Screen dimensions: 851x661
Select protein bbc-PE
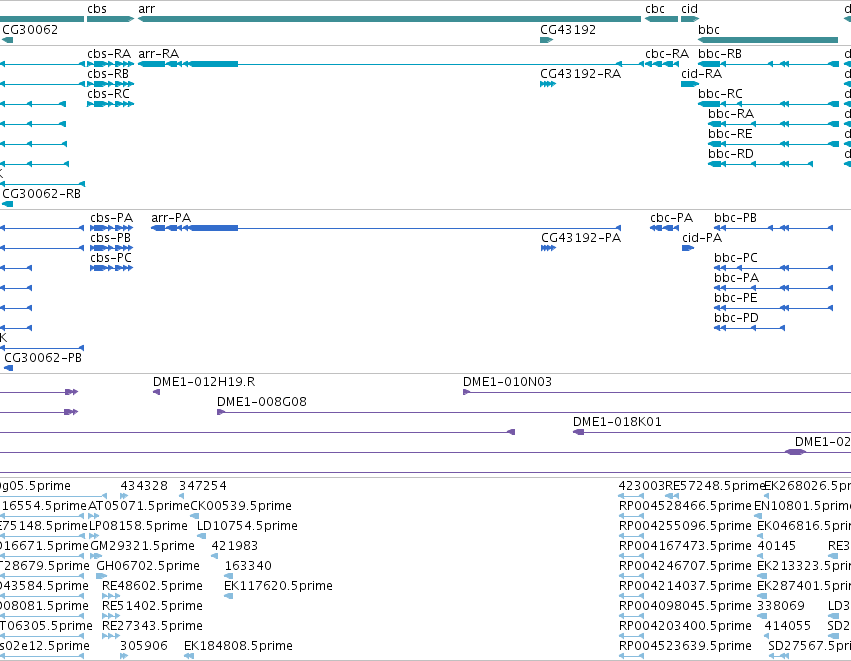(x=773, y=308)
